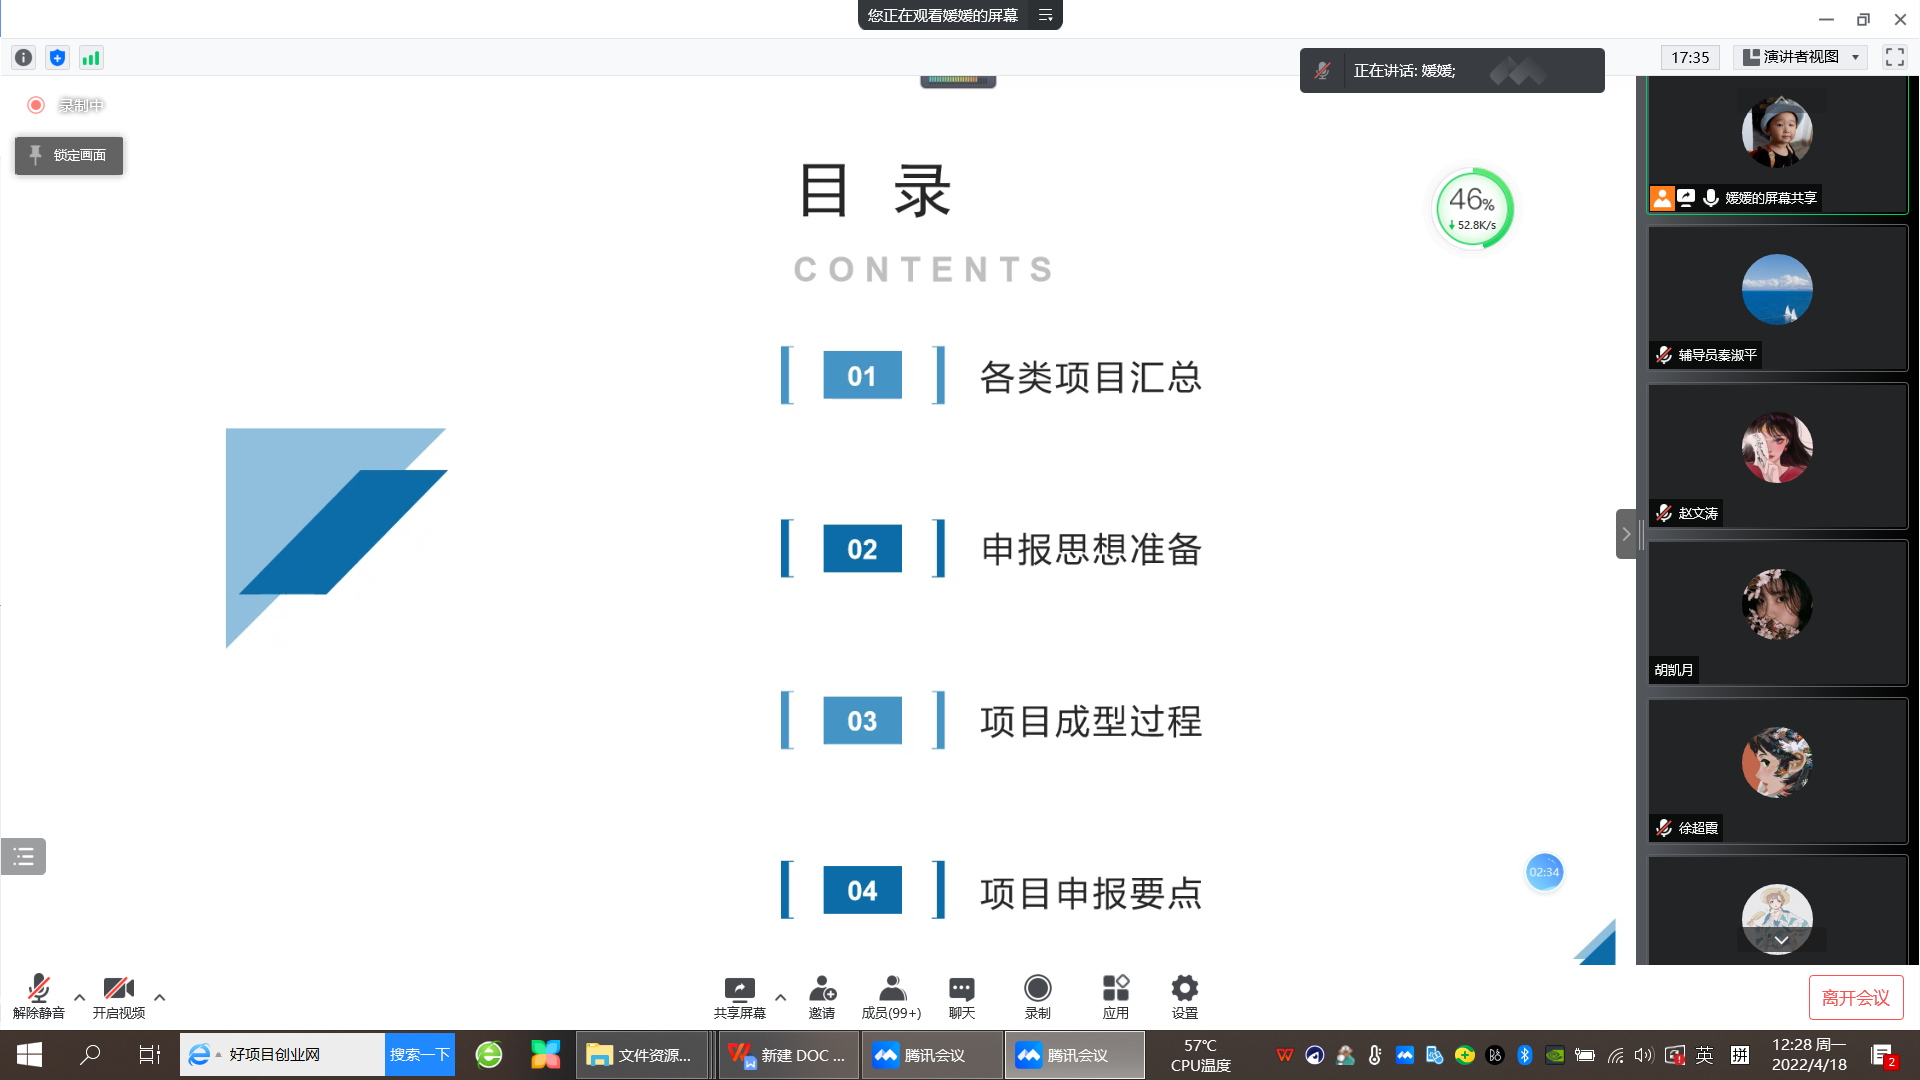Click the Lock Screen pin button
The image size is (1920, 1080).
click(68, 155)
